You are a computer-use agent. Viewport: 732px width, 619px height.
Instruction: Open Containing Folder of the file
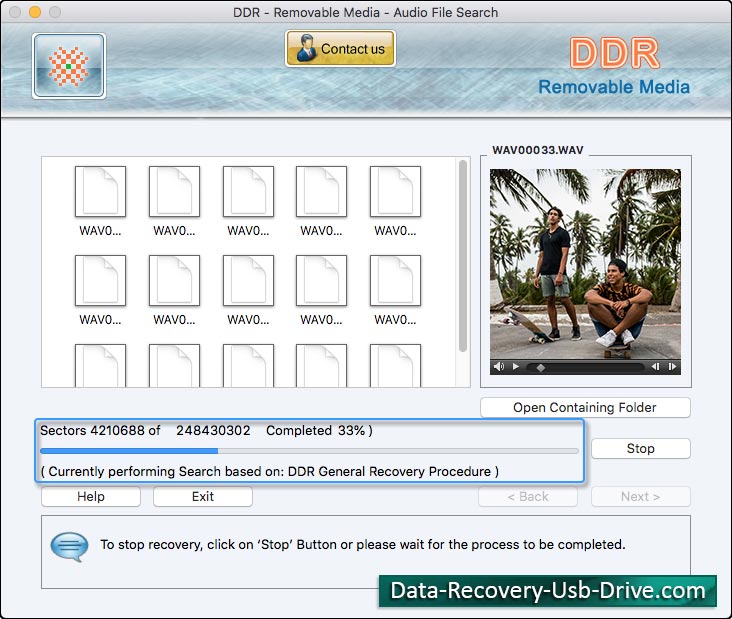[585, 408]
